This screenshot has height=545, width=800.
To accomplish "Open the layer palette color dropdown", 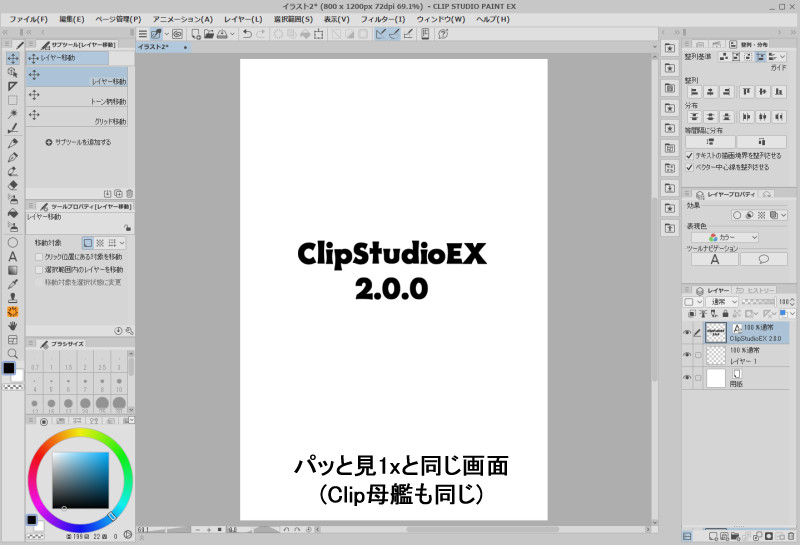I will [693, 302].
